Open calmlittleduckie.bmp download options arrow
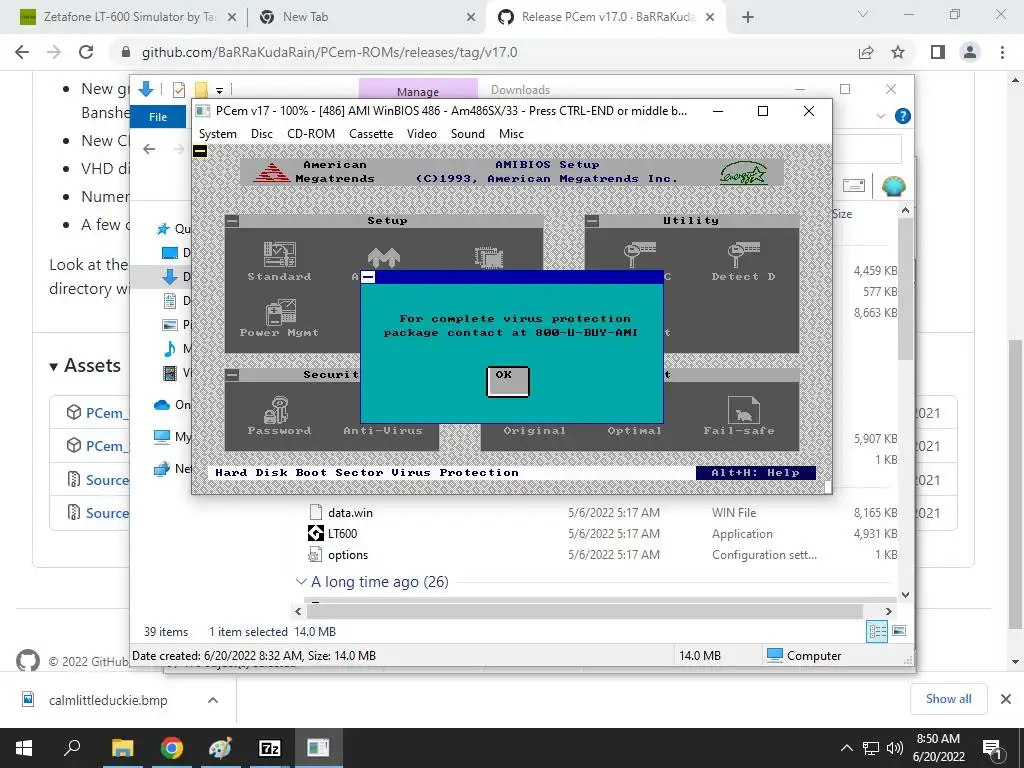 [212, 700]
